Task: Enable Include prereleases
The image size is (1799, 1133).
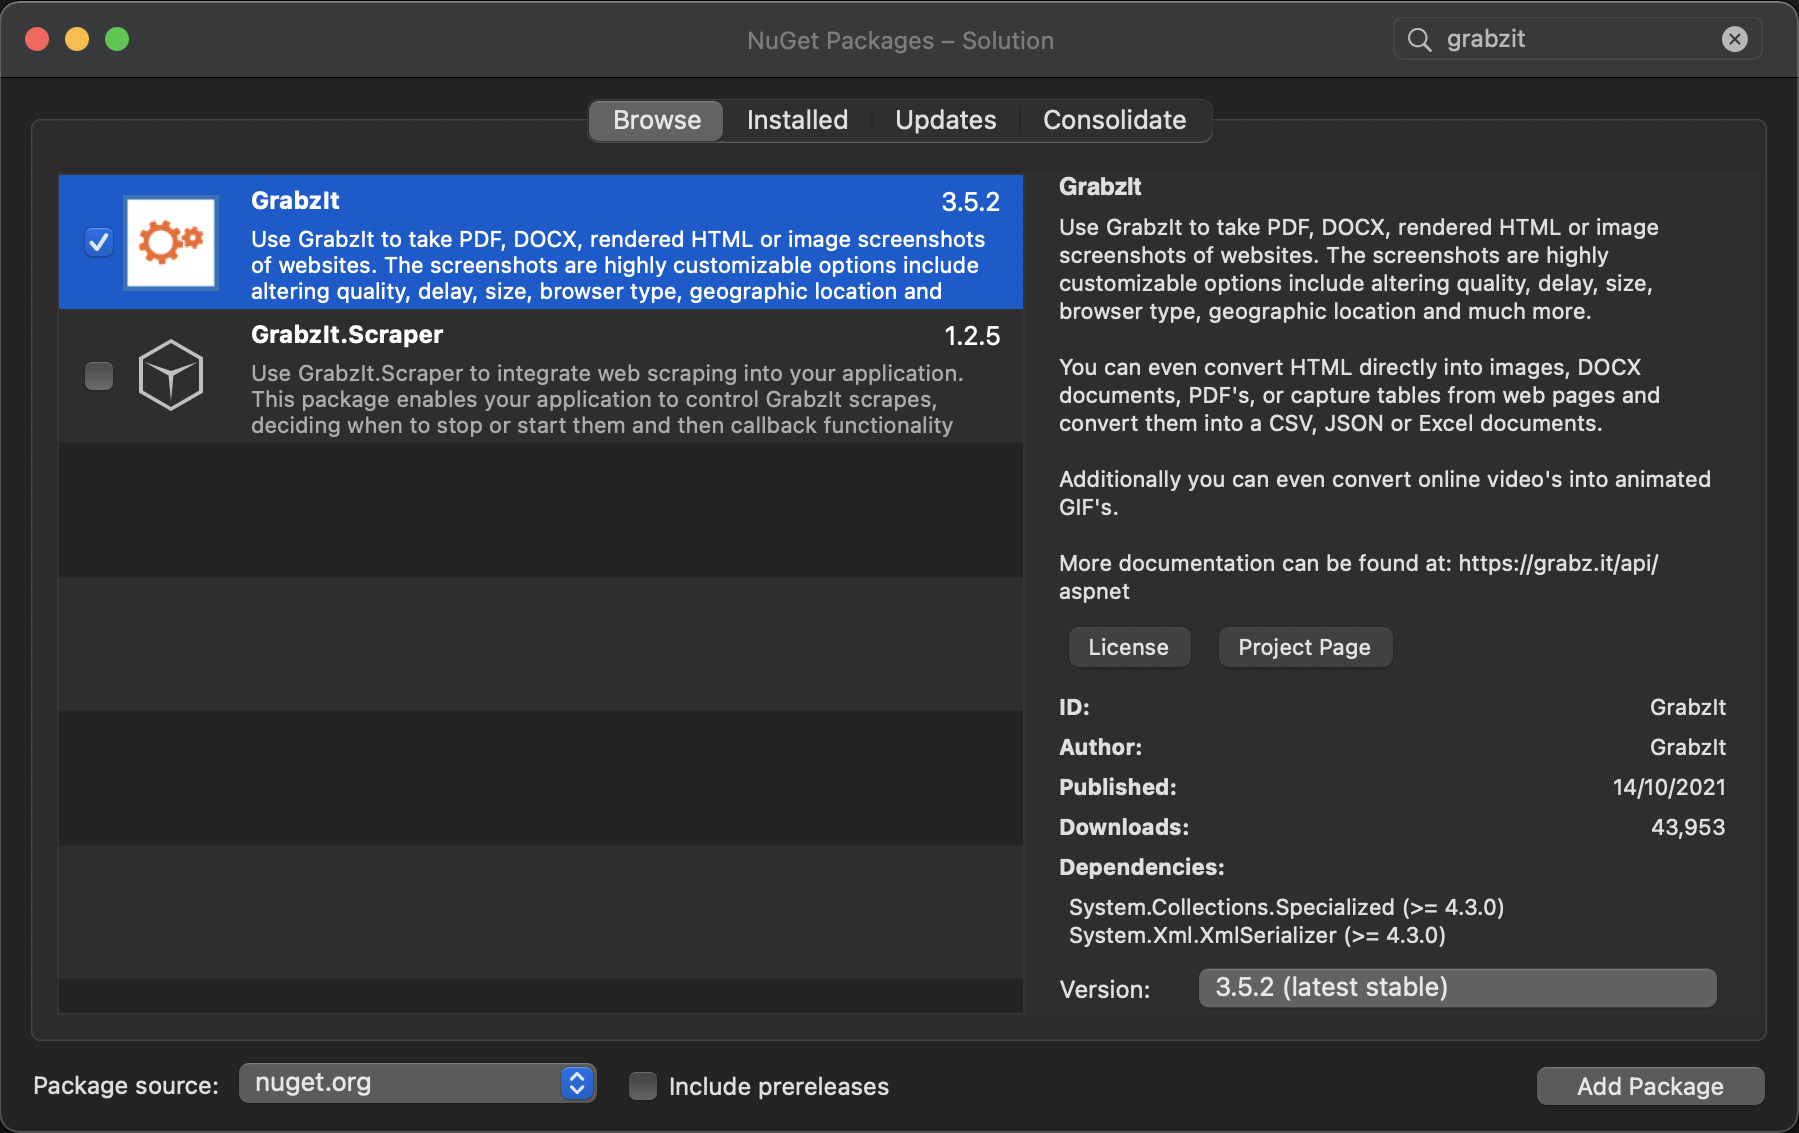Action: pyautogui.click(x=642, y=1086)
